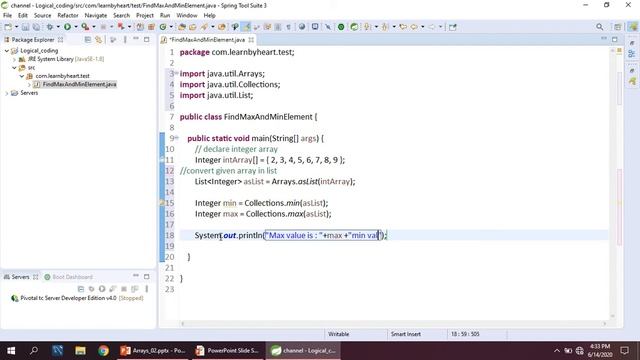
Task: Open File Explorer from taskbar
Action: click(x=80, y=351)
